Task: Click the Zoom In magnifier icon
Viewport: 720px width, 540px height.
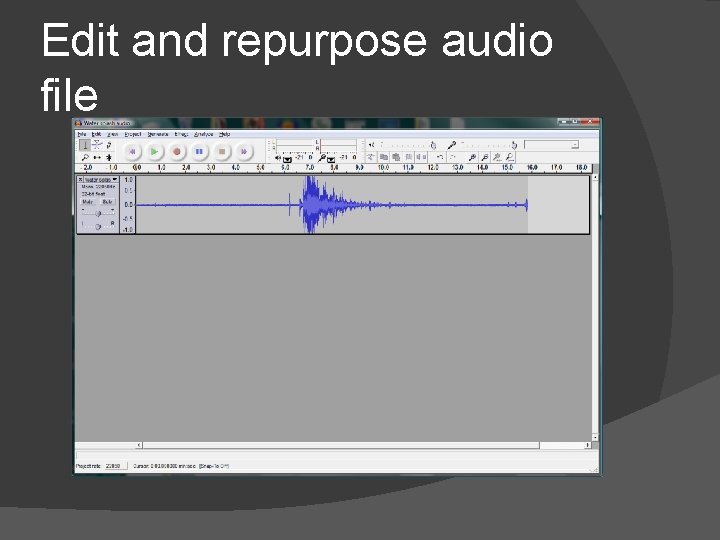Action: click(472, 157)
